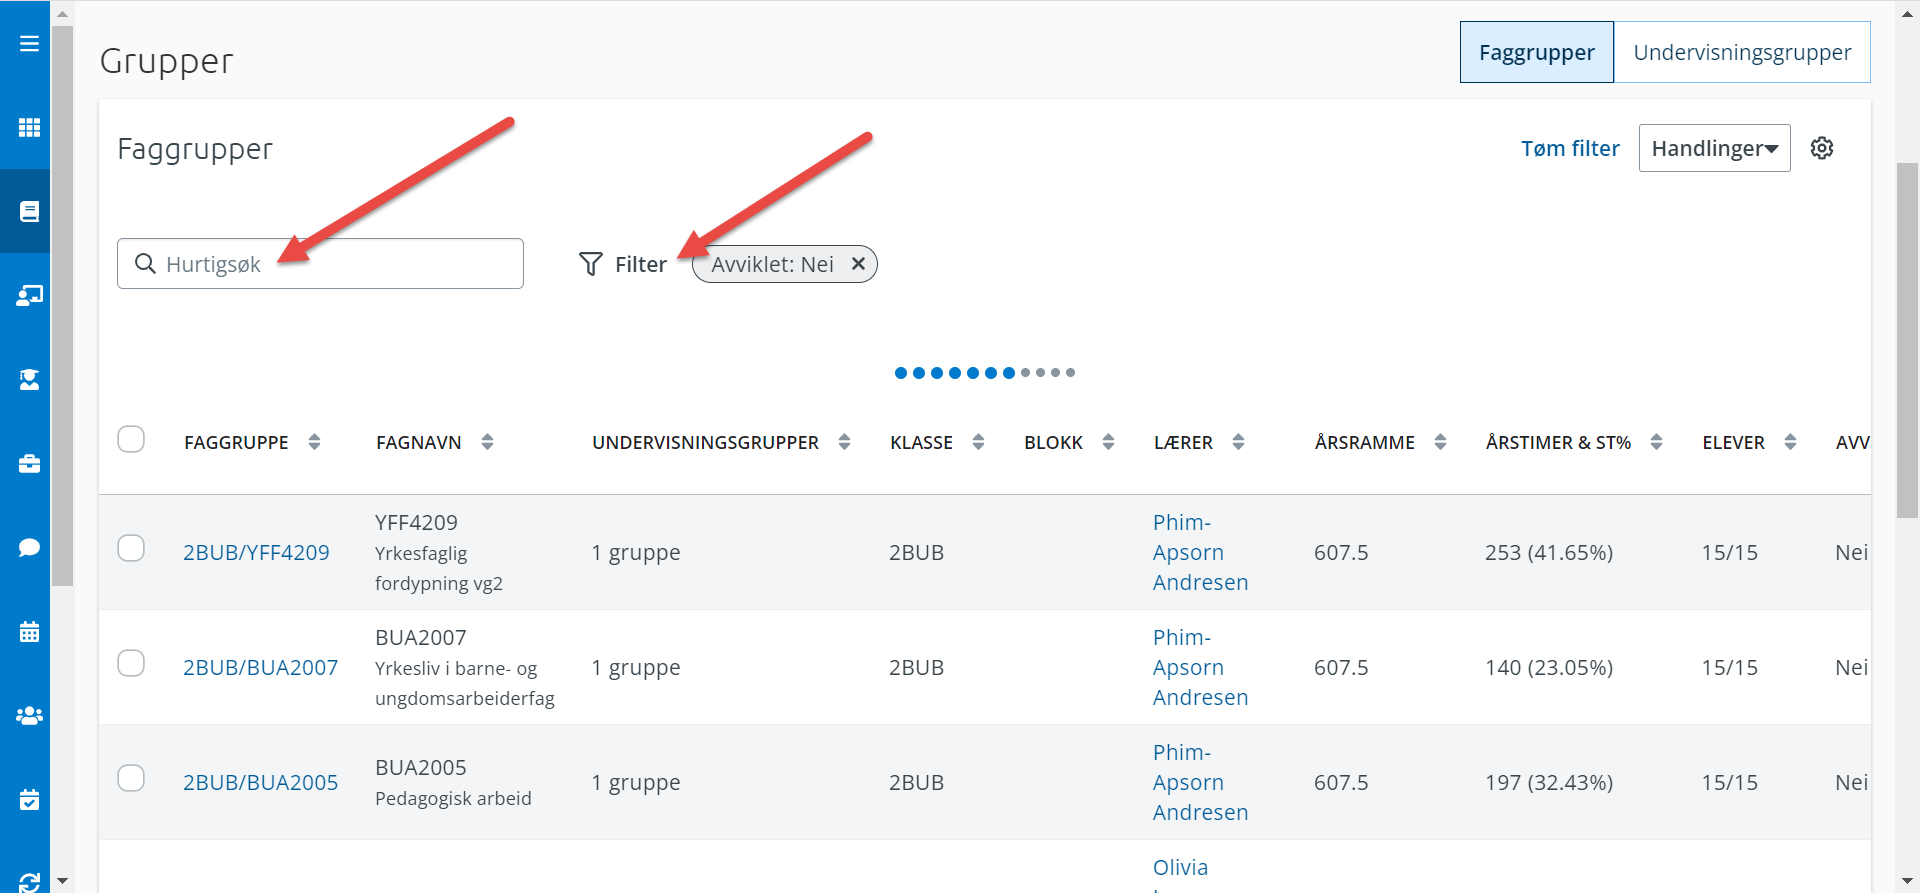The height and width of the screenshot is (893, 1920).
Task: Open the teacher-at-board sidebar icon
Action: 29,295
